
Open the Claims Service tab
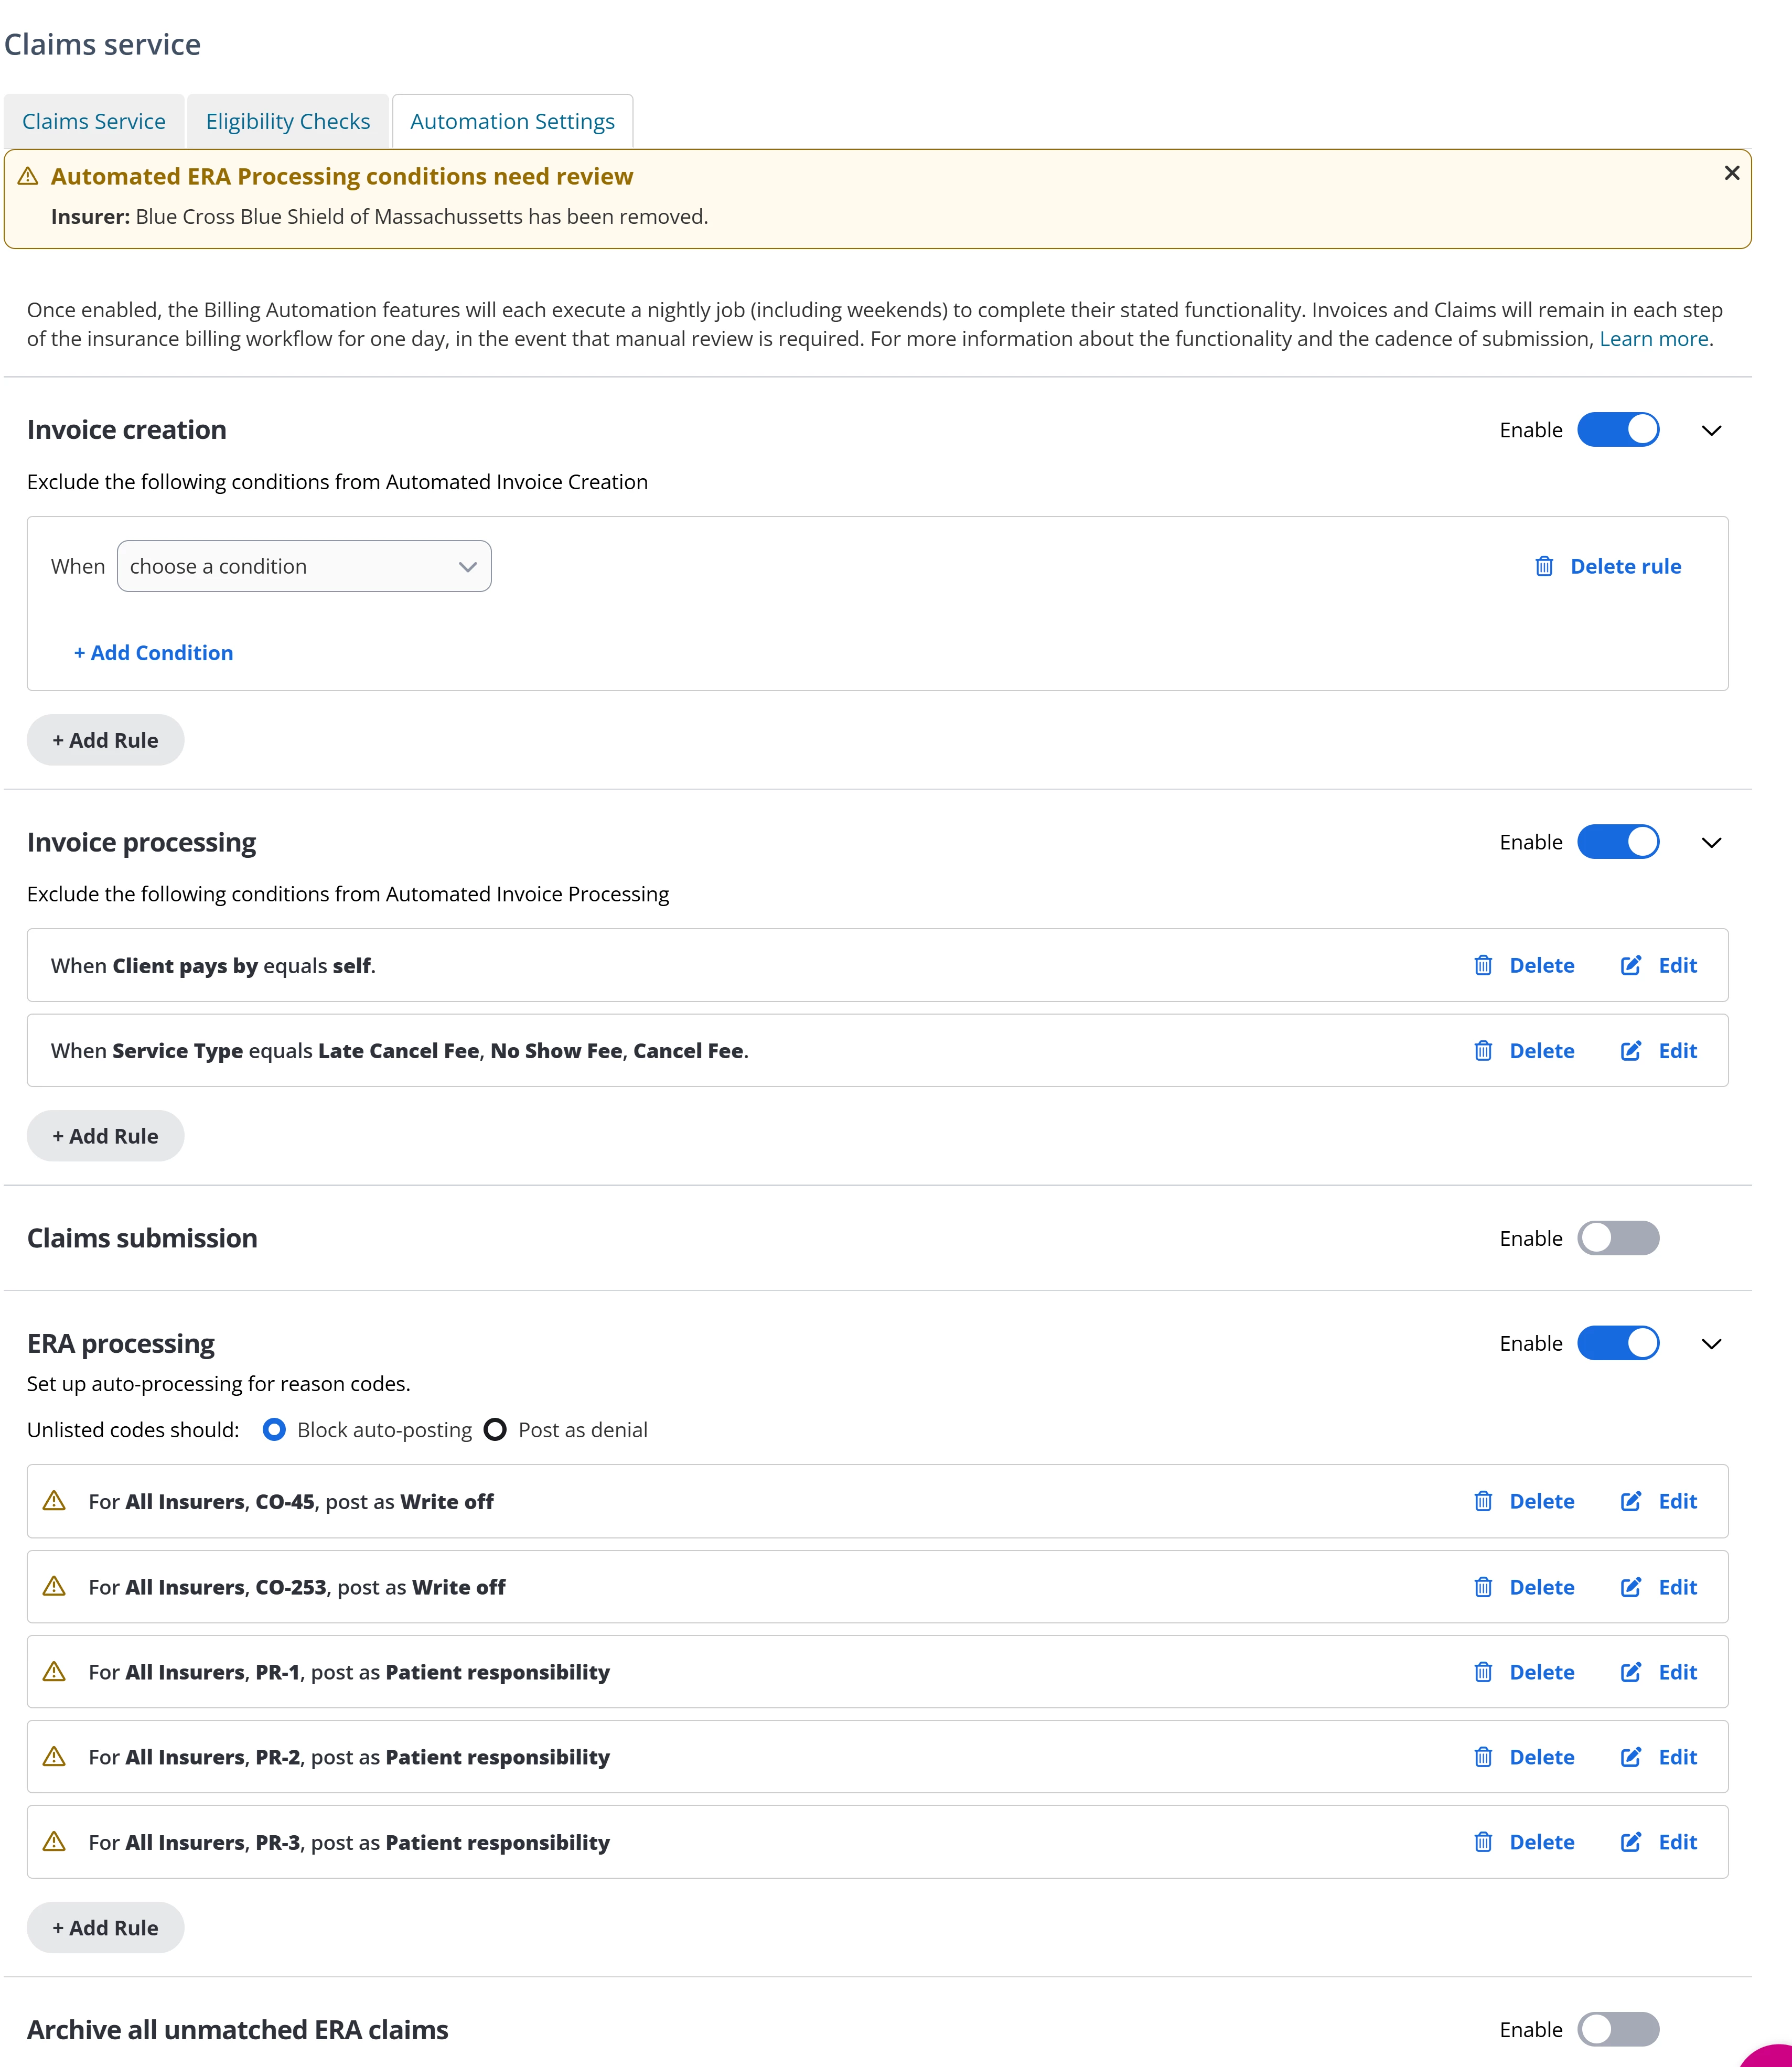(94, 121)
